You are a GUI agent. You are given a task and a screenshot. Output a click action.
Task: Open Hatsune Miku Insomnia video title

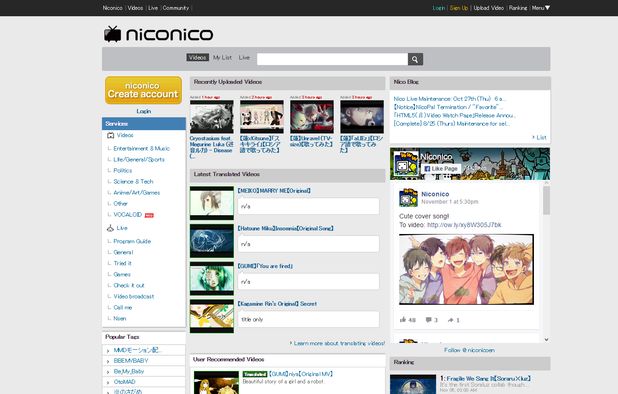pyautogui.click(x=285, y=229)
